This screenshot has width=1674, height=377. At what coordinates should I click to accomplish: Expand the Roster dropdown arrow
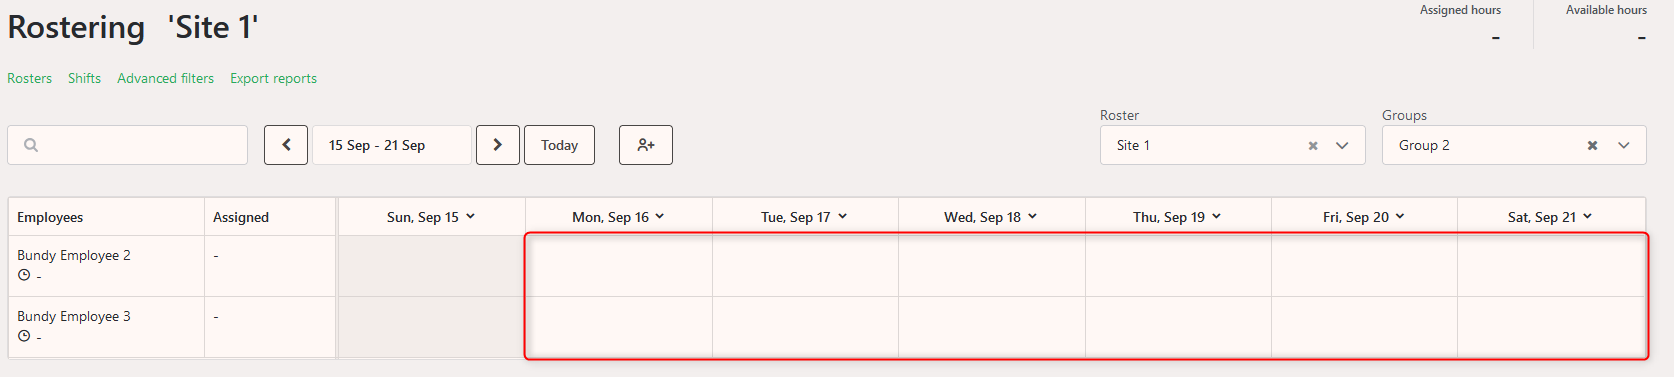1342,146
